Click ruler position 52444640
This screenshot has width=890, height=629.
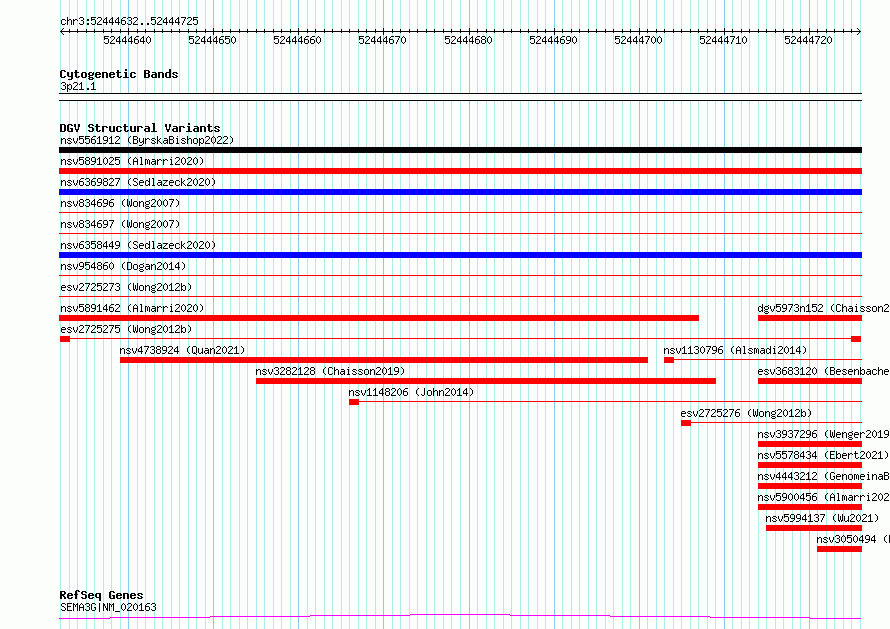click(x=128, y=40)
